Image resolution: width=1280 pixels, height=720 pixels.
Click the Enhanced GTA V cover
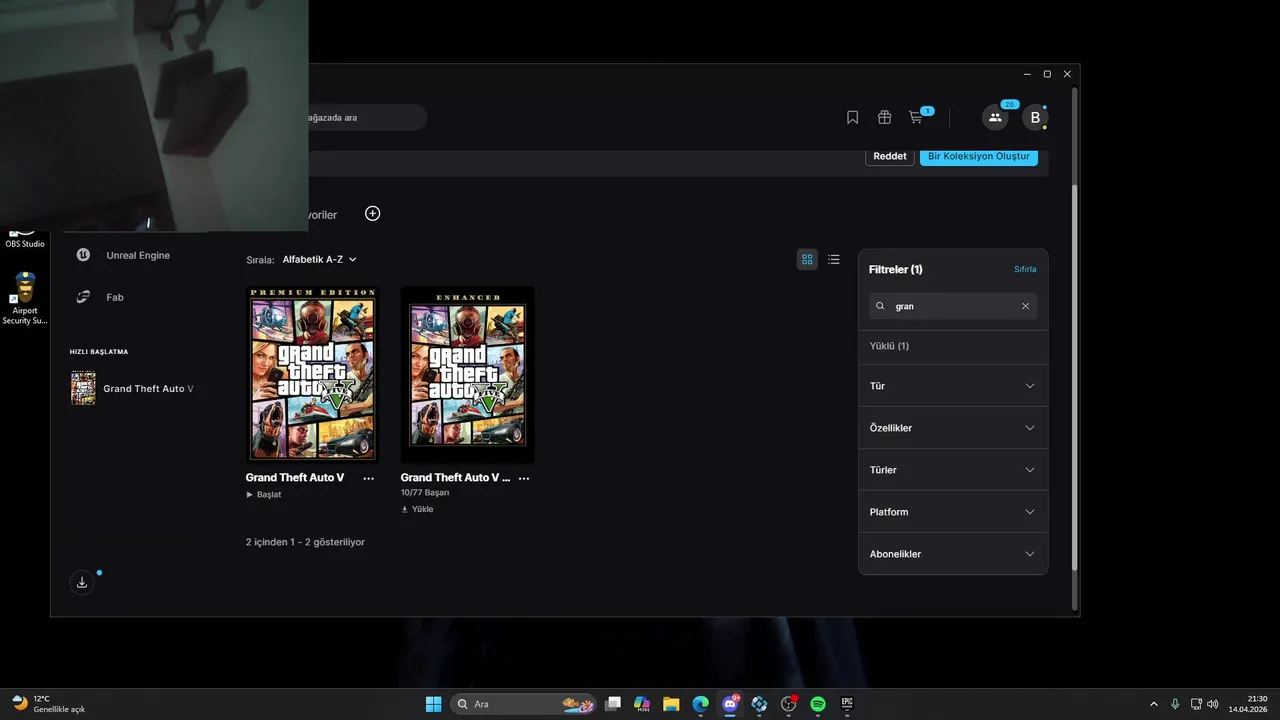click(x=467, y=374)
